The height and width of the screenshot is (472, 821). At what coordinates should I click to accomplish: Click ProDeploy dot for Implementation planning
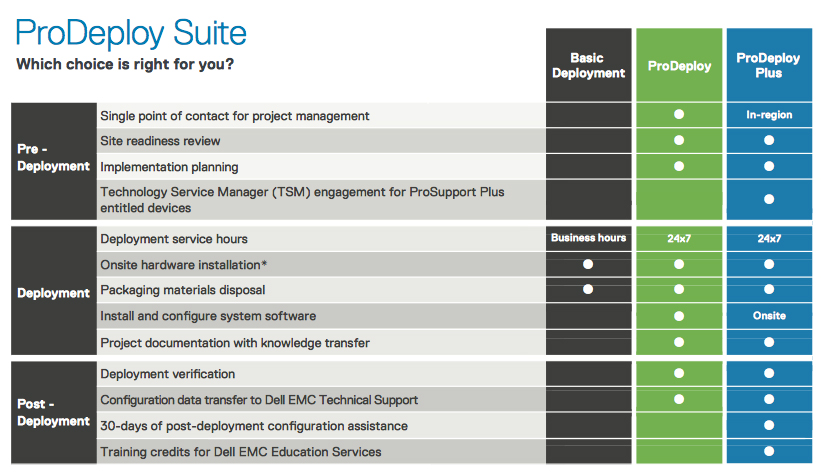(679, 166)
